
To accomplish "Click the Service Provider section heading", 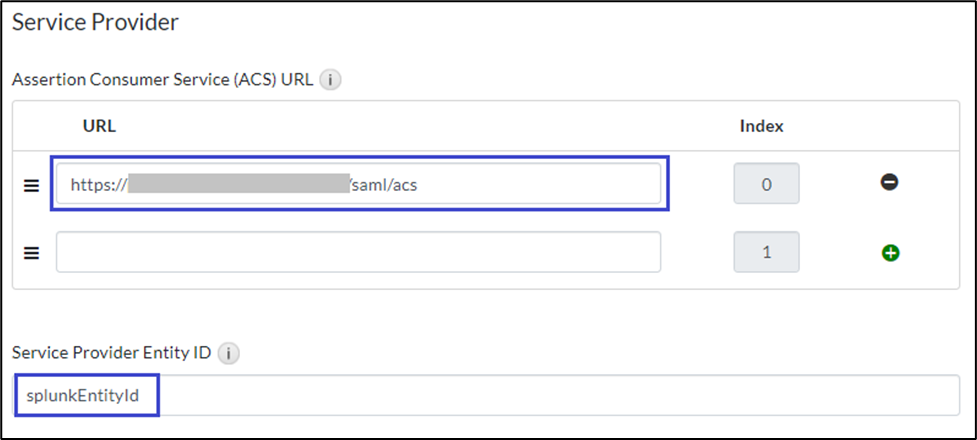I will point(95,23).
